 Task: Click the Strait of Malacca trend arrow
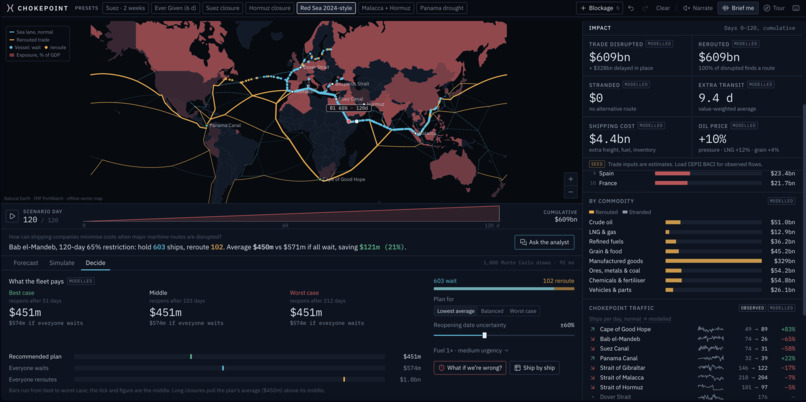click(593, 377)
